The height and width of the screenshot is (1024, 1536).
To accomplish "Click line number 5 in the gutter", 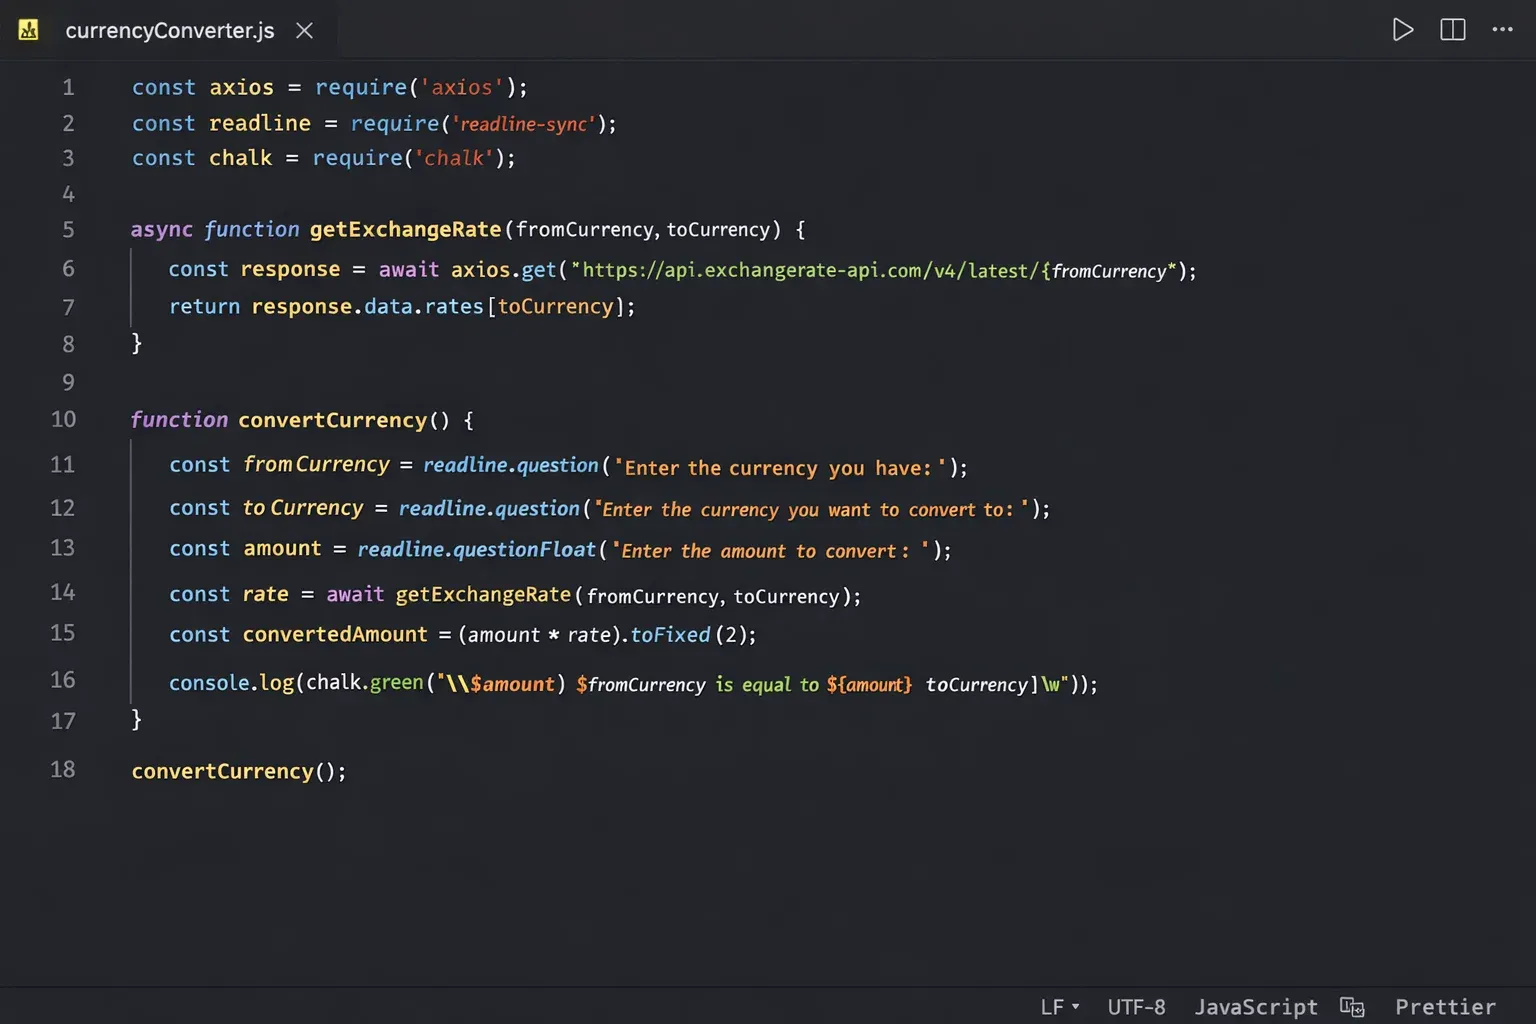I will 68,230.
